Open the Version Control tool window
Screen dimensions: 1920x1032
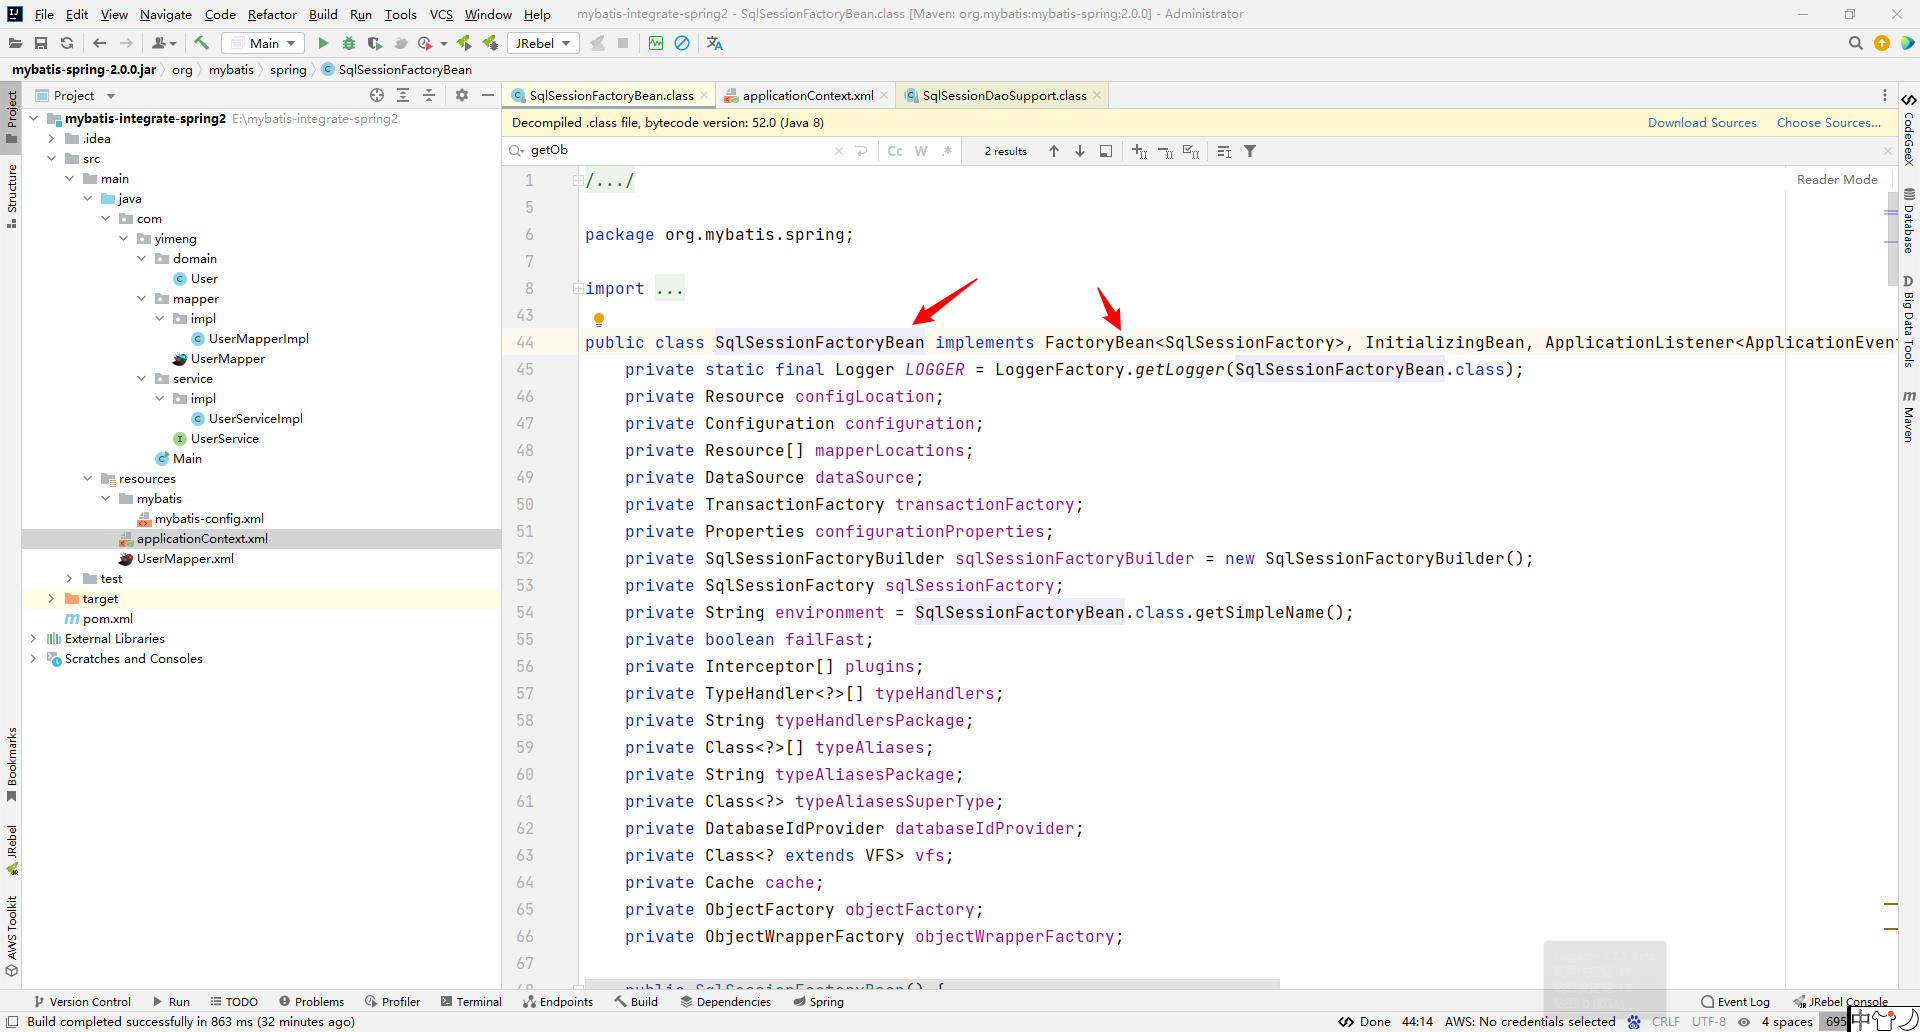point(82,1001)
